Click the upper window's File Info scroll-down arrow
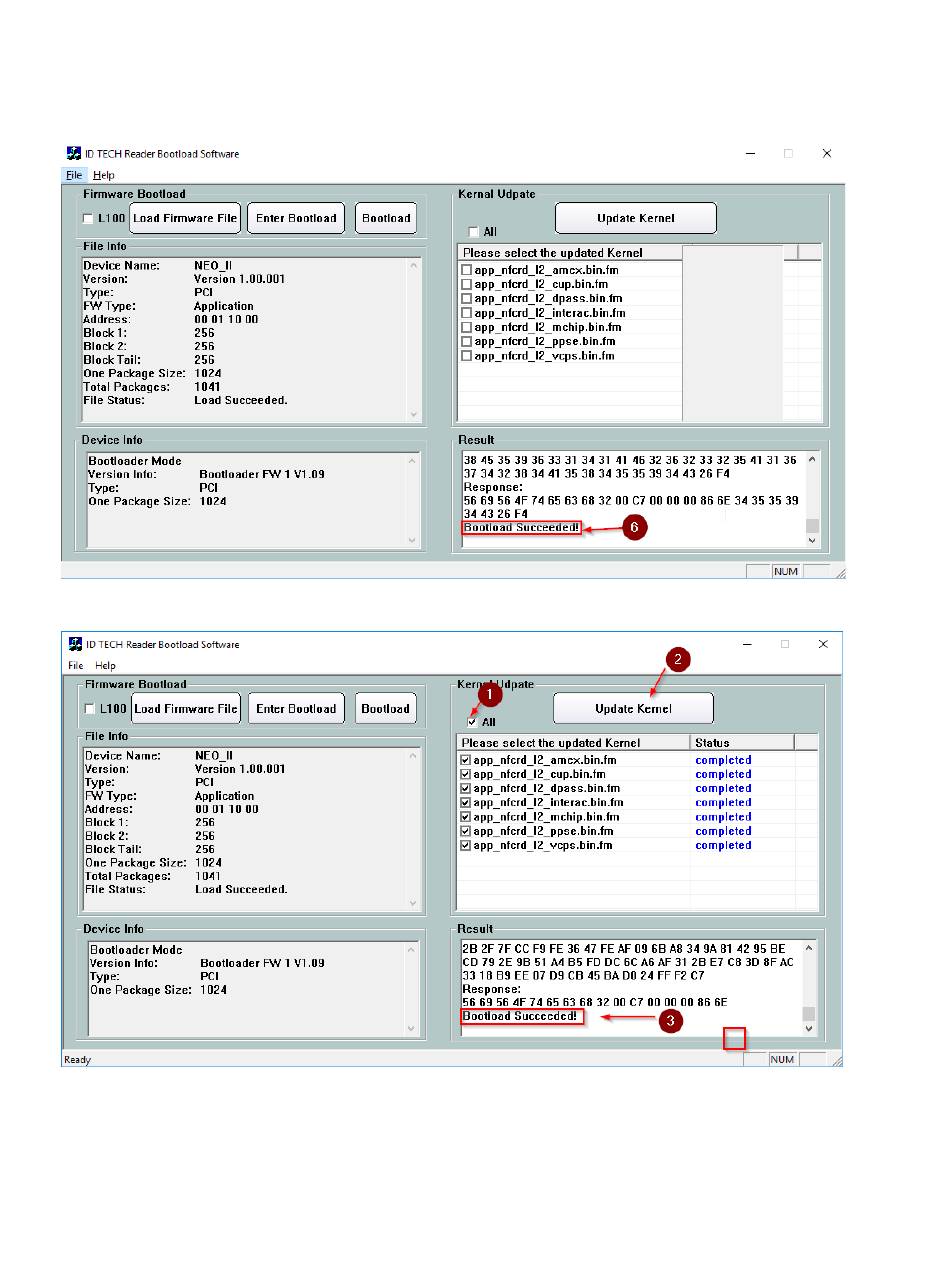Image resolution: width=950 pixels, height=1267 pixels. point(415,414)
